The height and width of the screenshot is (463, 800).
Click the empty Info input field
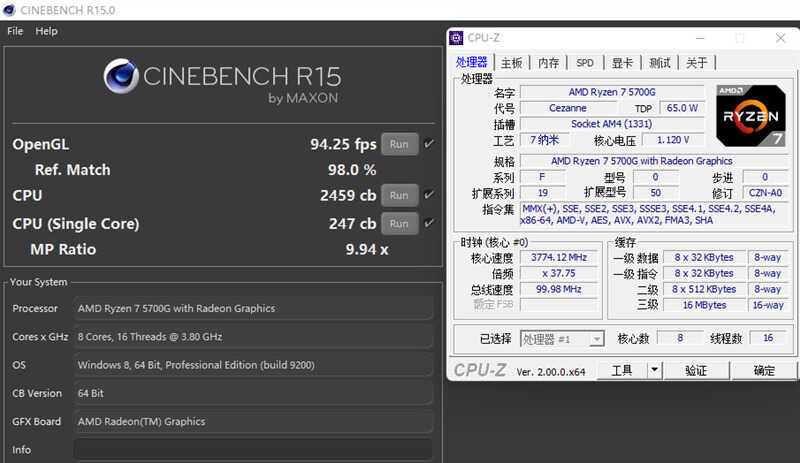click(x=253, y=450)
